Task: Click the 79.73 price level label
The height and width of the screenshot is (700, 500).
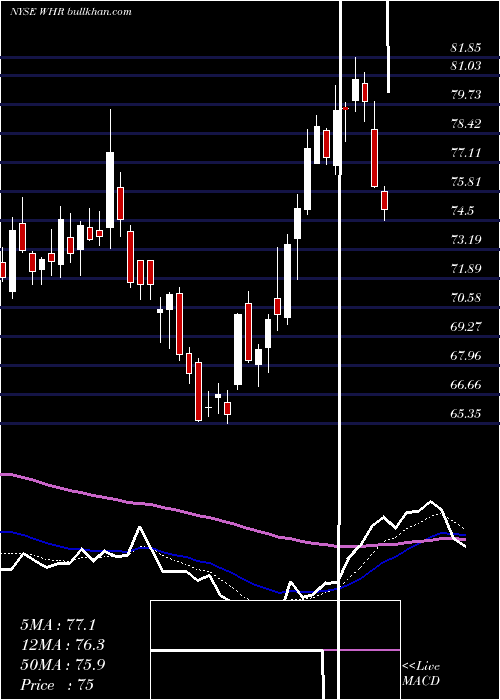Action: pyautogui.click(x=466, y=95)
